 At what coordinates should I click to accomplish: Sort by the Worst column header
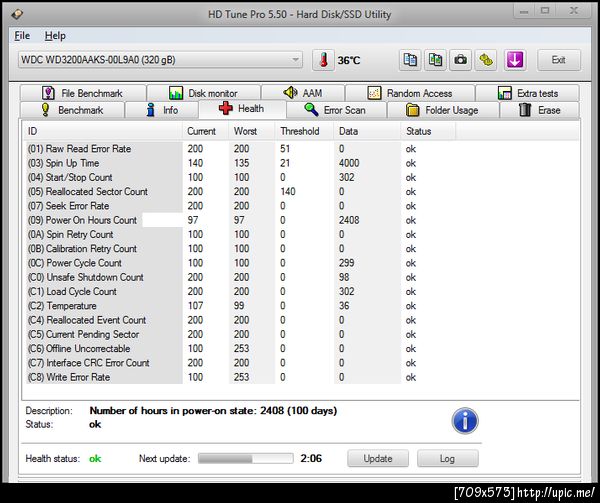[252, 131]
